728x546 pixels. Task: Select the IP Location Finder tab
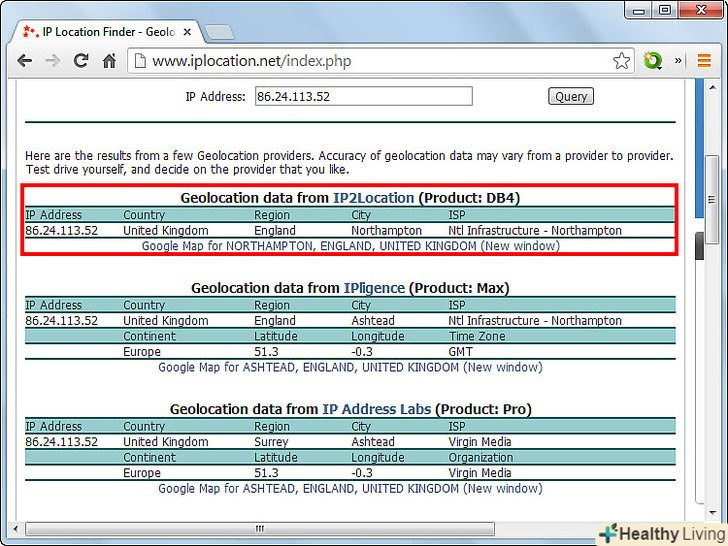100,32
